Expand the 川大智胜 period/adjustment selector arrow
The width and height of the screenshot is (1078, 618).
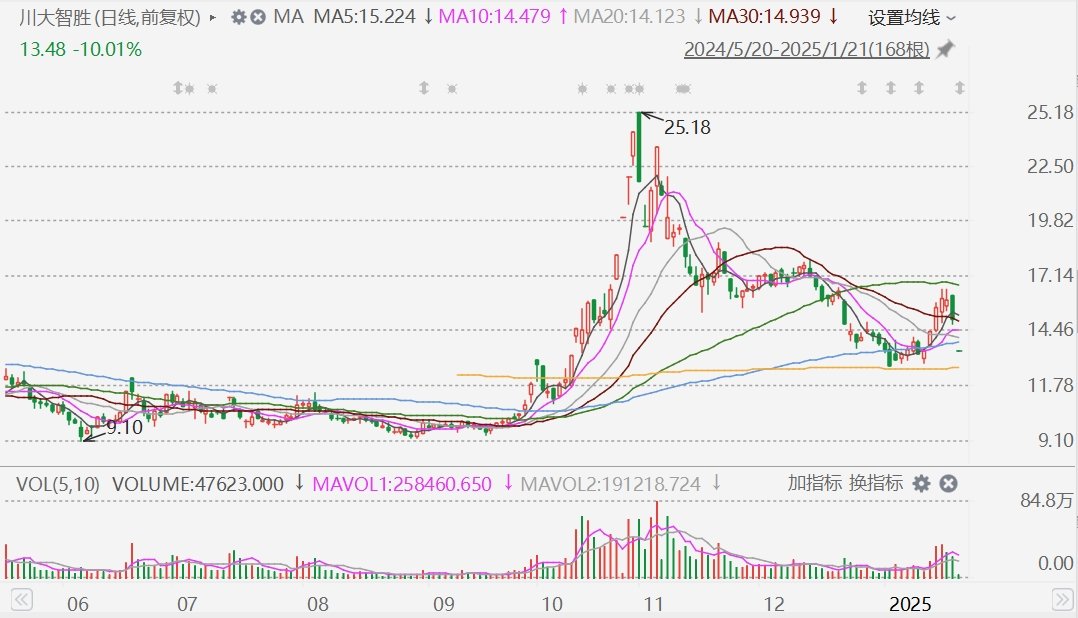point(213,17)
